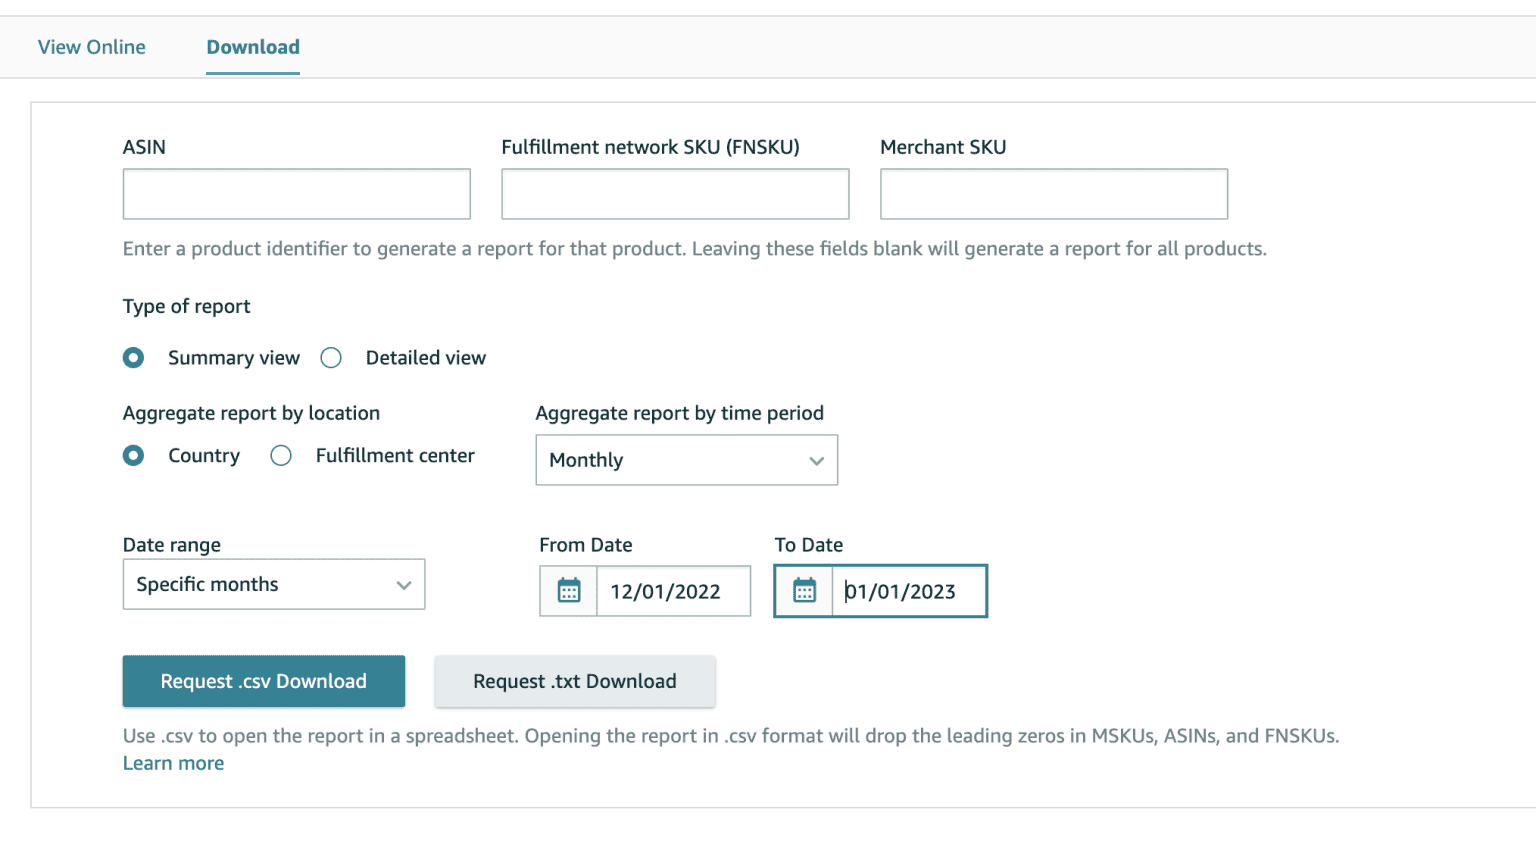Select the Download tab
This screenshot has height=841, width=1536.
pyautogui.click(x=252, y=47)
